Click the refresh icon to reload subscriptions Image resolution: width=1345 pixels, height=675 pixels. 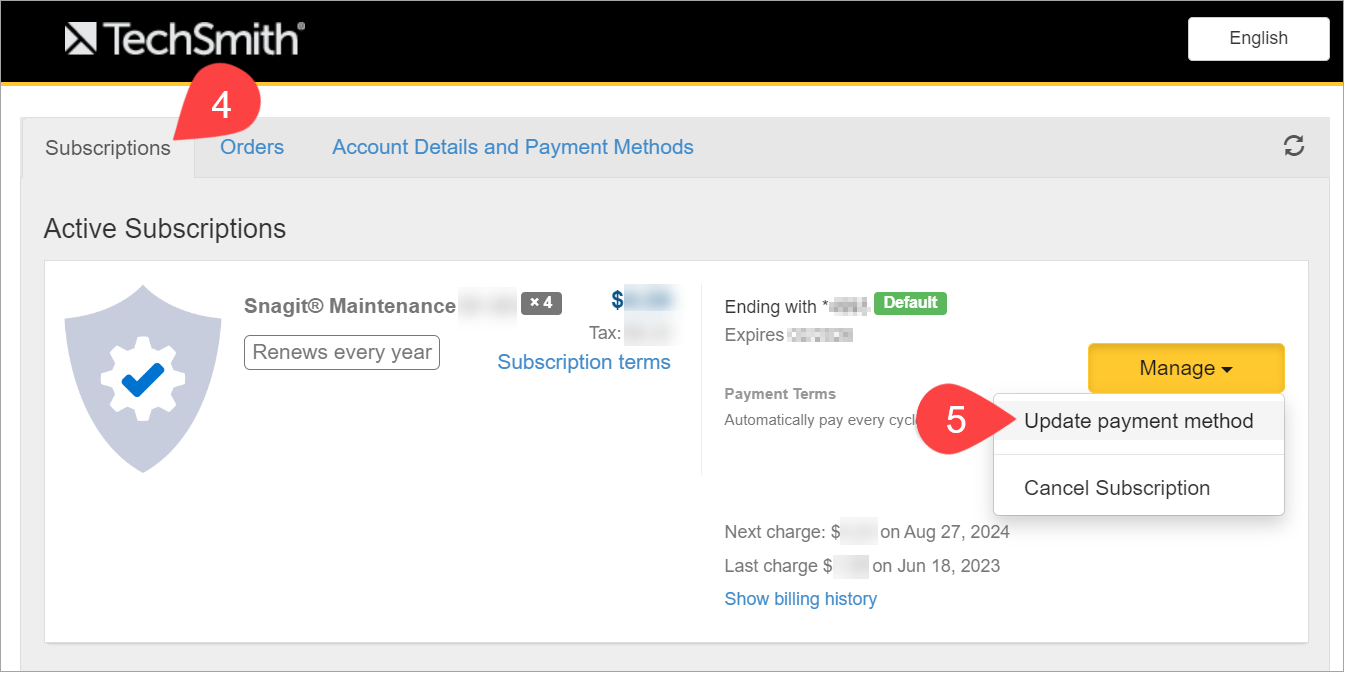(1294, 146)
